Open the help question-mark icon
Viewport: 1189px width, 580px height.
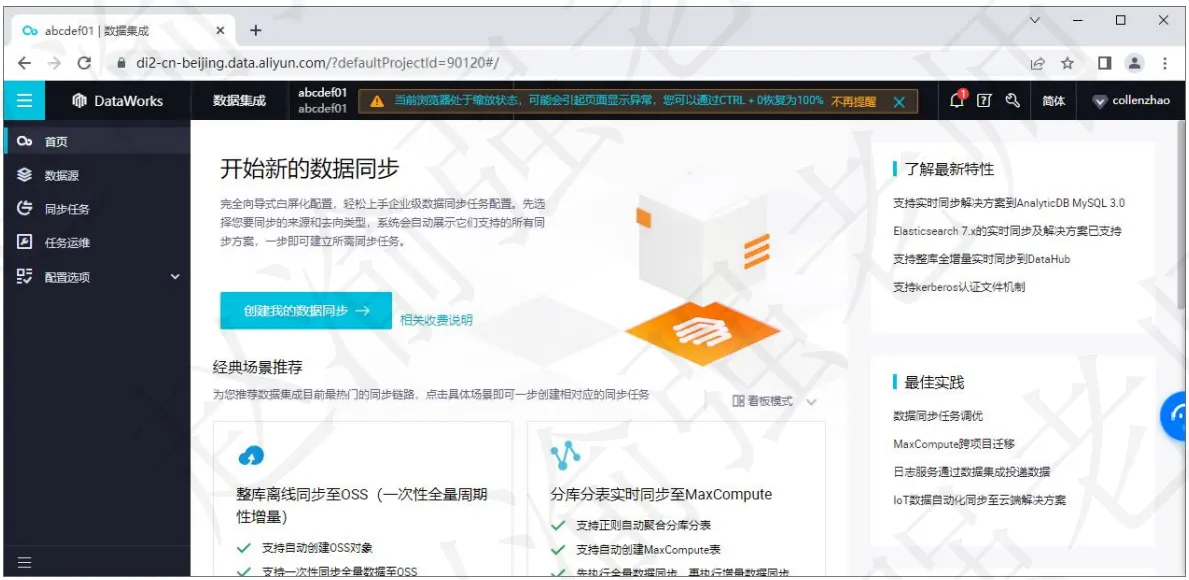984,100
